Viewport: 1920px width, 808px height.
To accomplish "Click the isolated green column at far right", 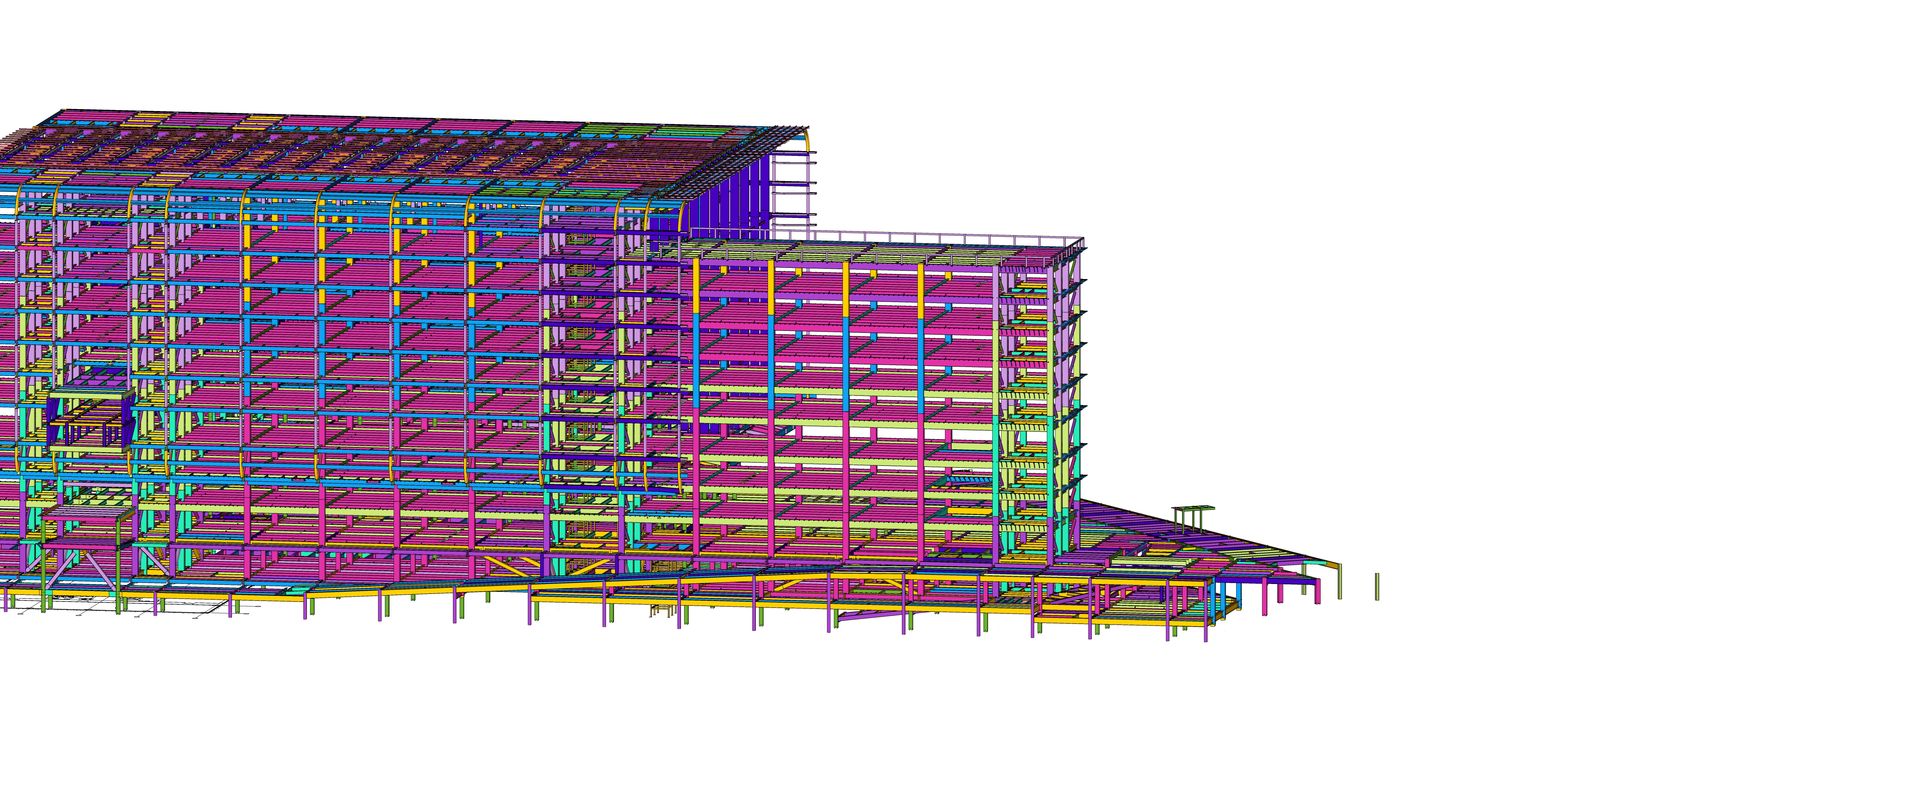I will coord(1377,587).
